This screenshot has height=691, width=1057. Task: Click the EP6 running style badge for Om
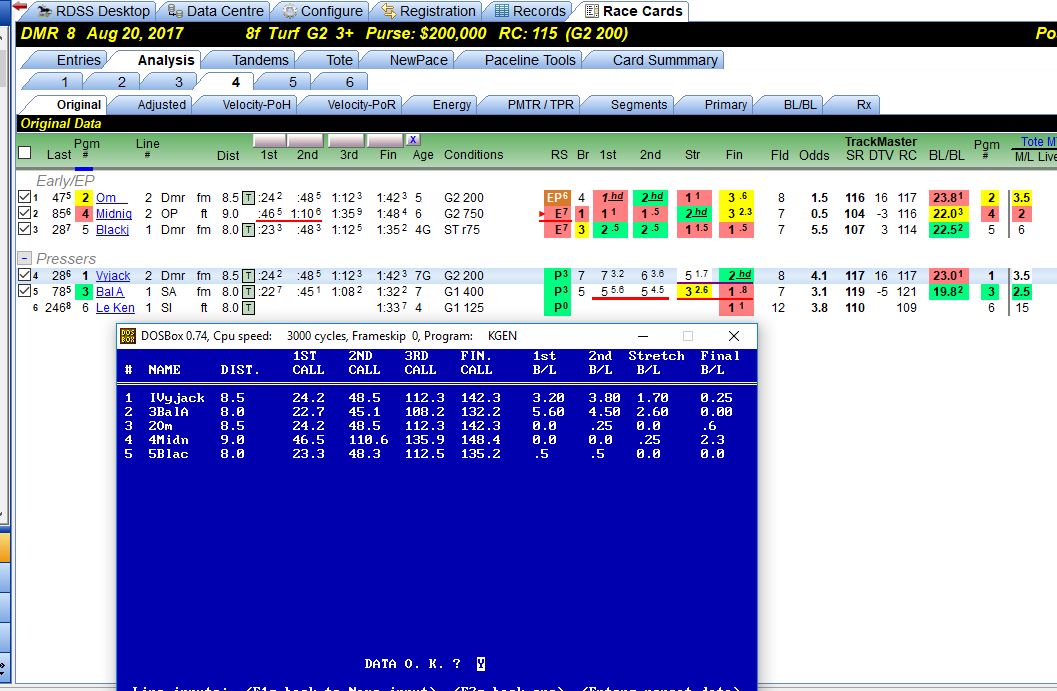pyautogui.click(x=557, y=198)
